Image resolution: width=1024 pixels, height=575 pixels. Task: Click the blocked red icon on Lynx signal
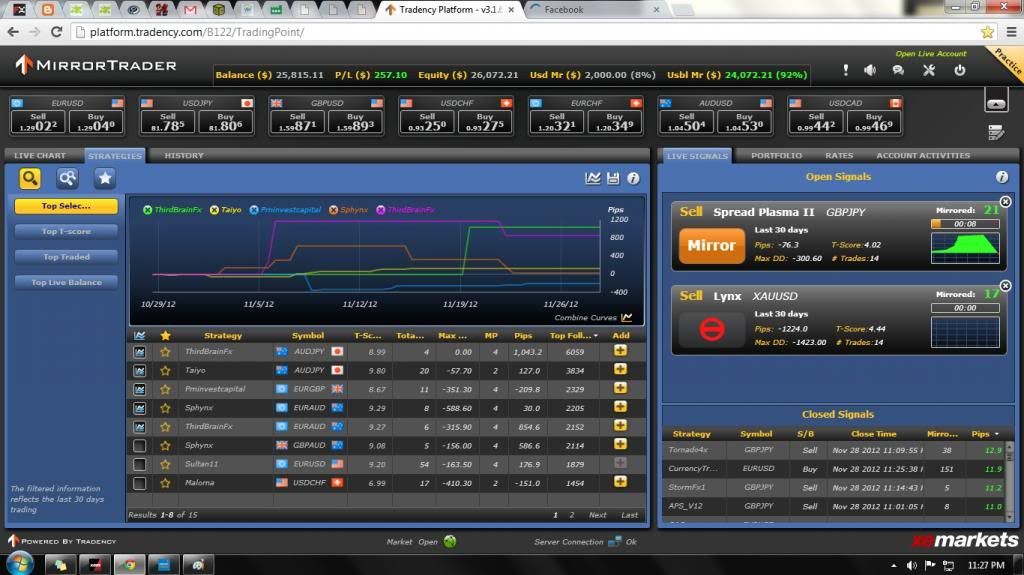pyautogui.click(x=712, y=329)
